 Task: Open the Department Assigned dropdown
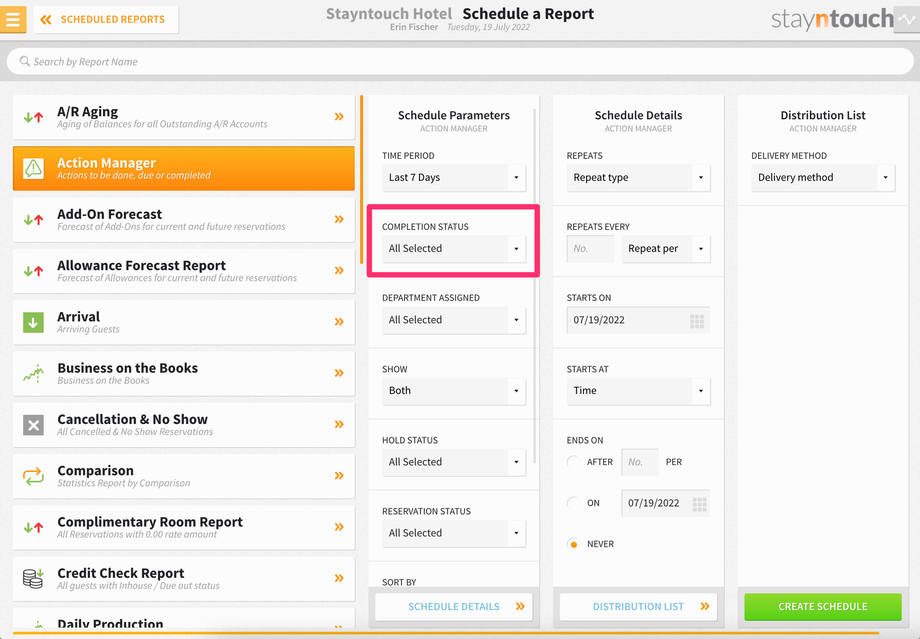coord(454,320)
